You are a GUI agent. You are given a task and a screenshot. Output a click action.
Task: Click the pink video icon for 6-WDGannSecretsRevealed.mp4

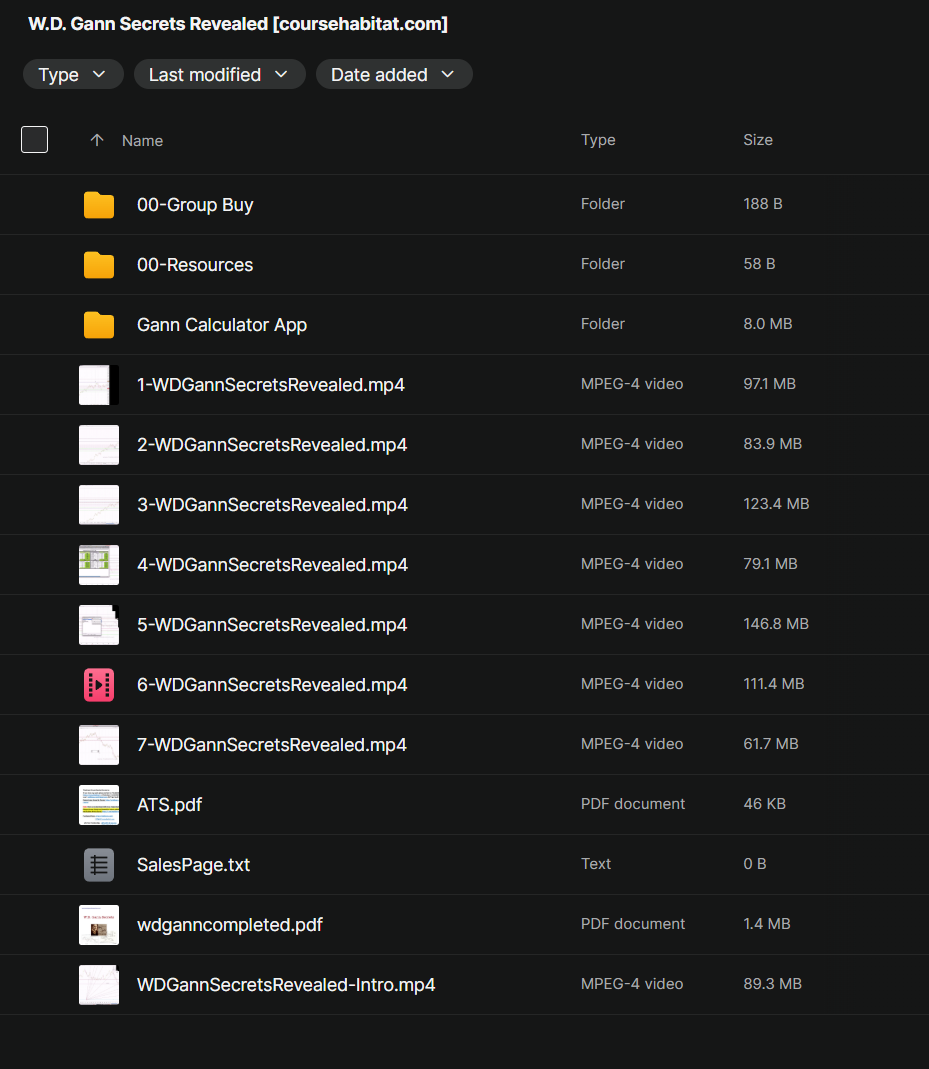pyautogui.click(x=99, y=685)
